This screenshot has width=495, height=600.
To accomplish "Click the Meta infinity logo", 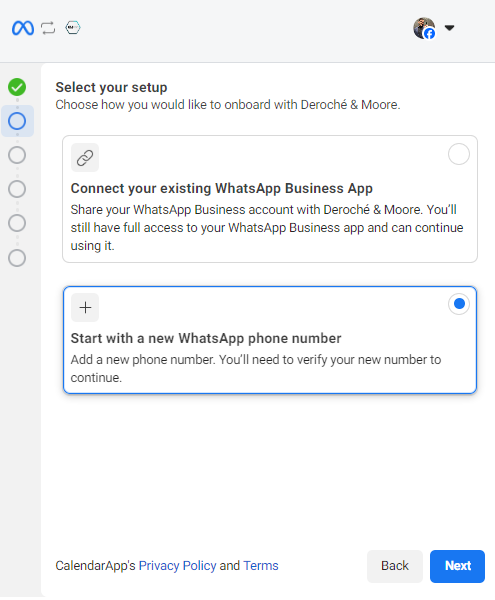I will 23,28.
